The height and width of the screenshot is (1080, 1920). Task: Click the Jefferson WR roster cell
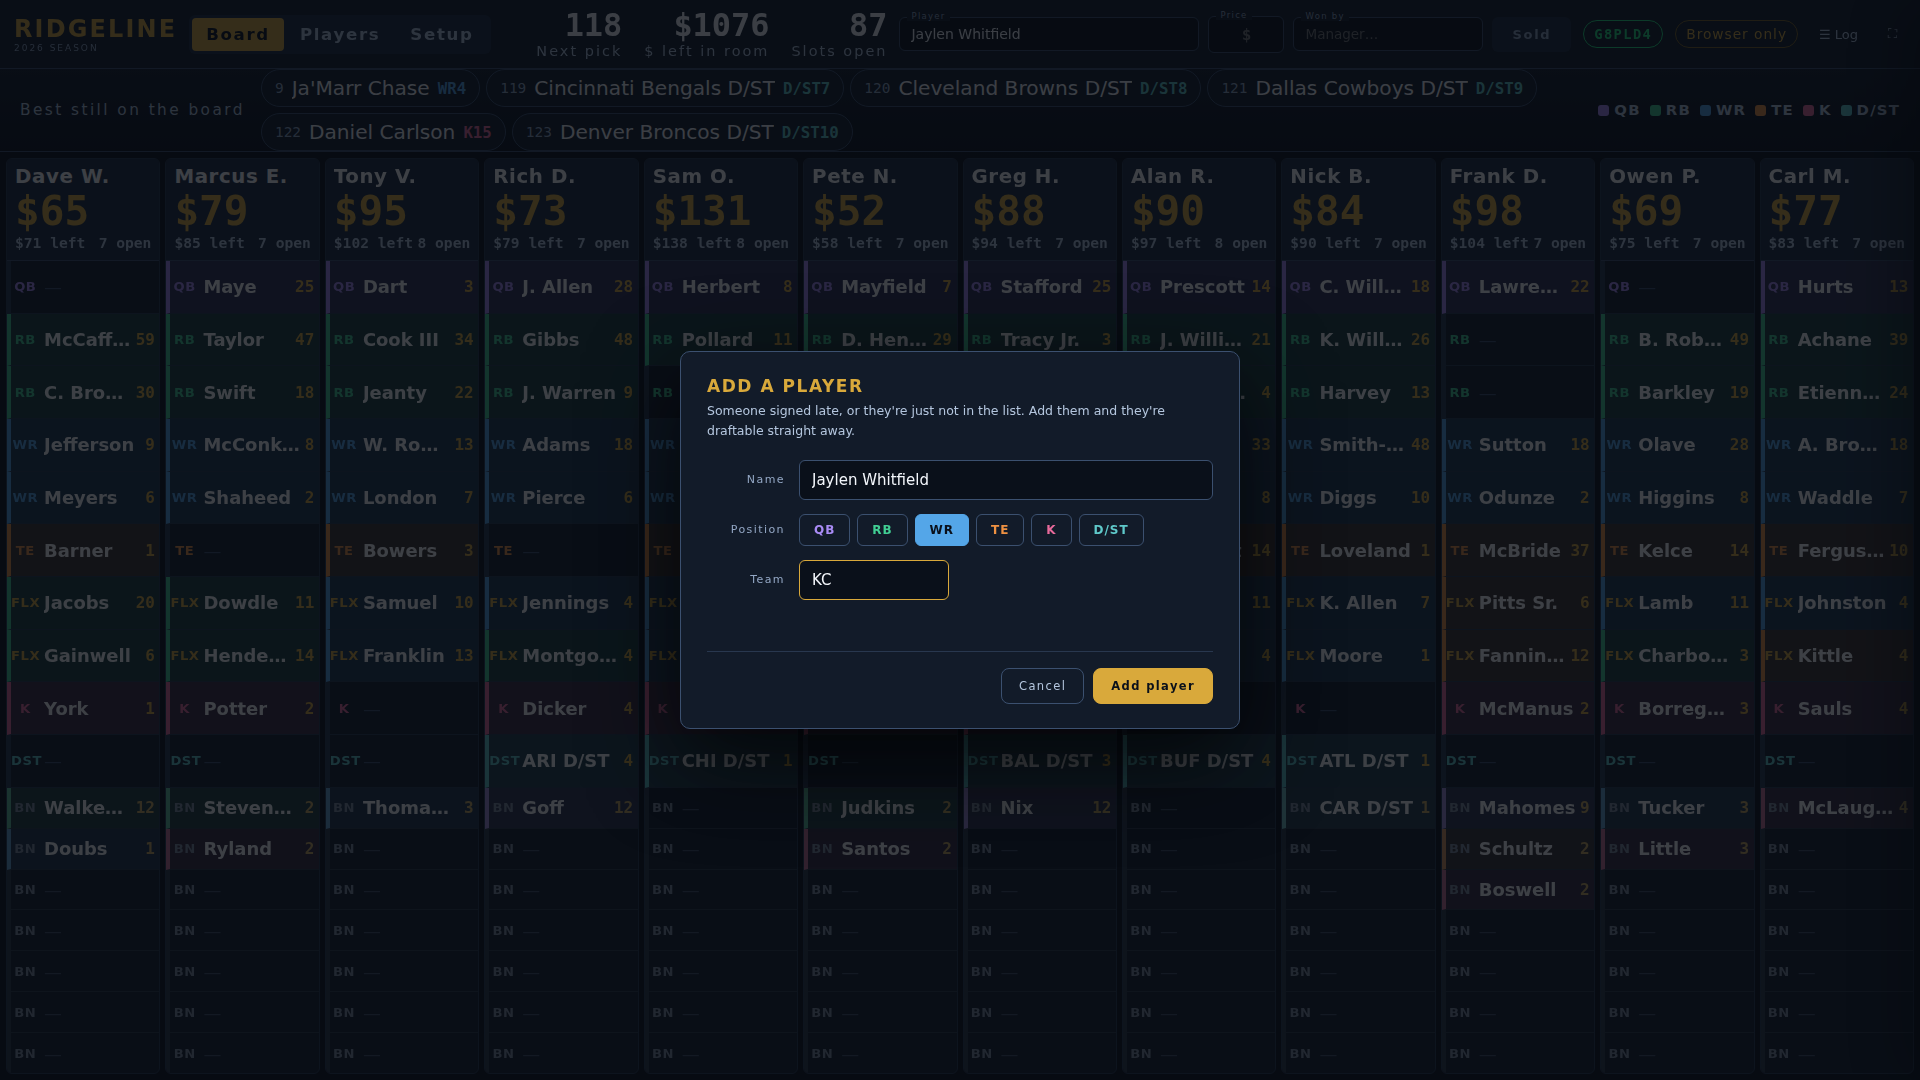[x=83, y=445]
